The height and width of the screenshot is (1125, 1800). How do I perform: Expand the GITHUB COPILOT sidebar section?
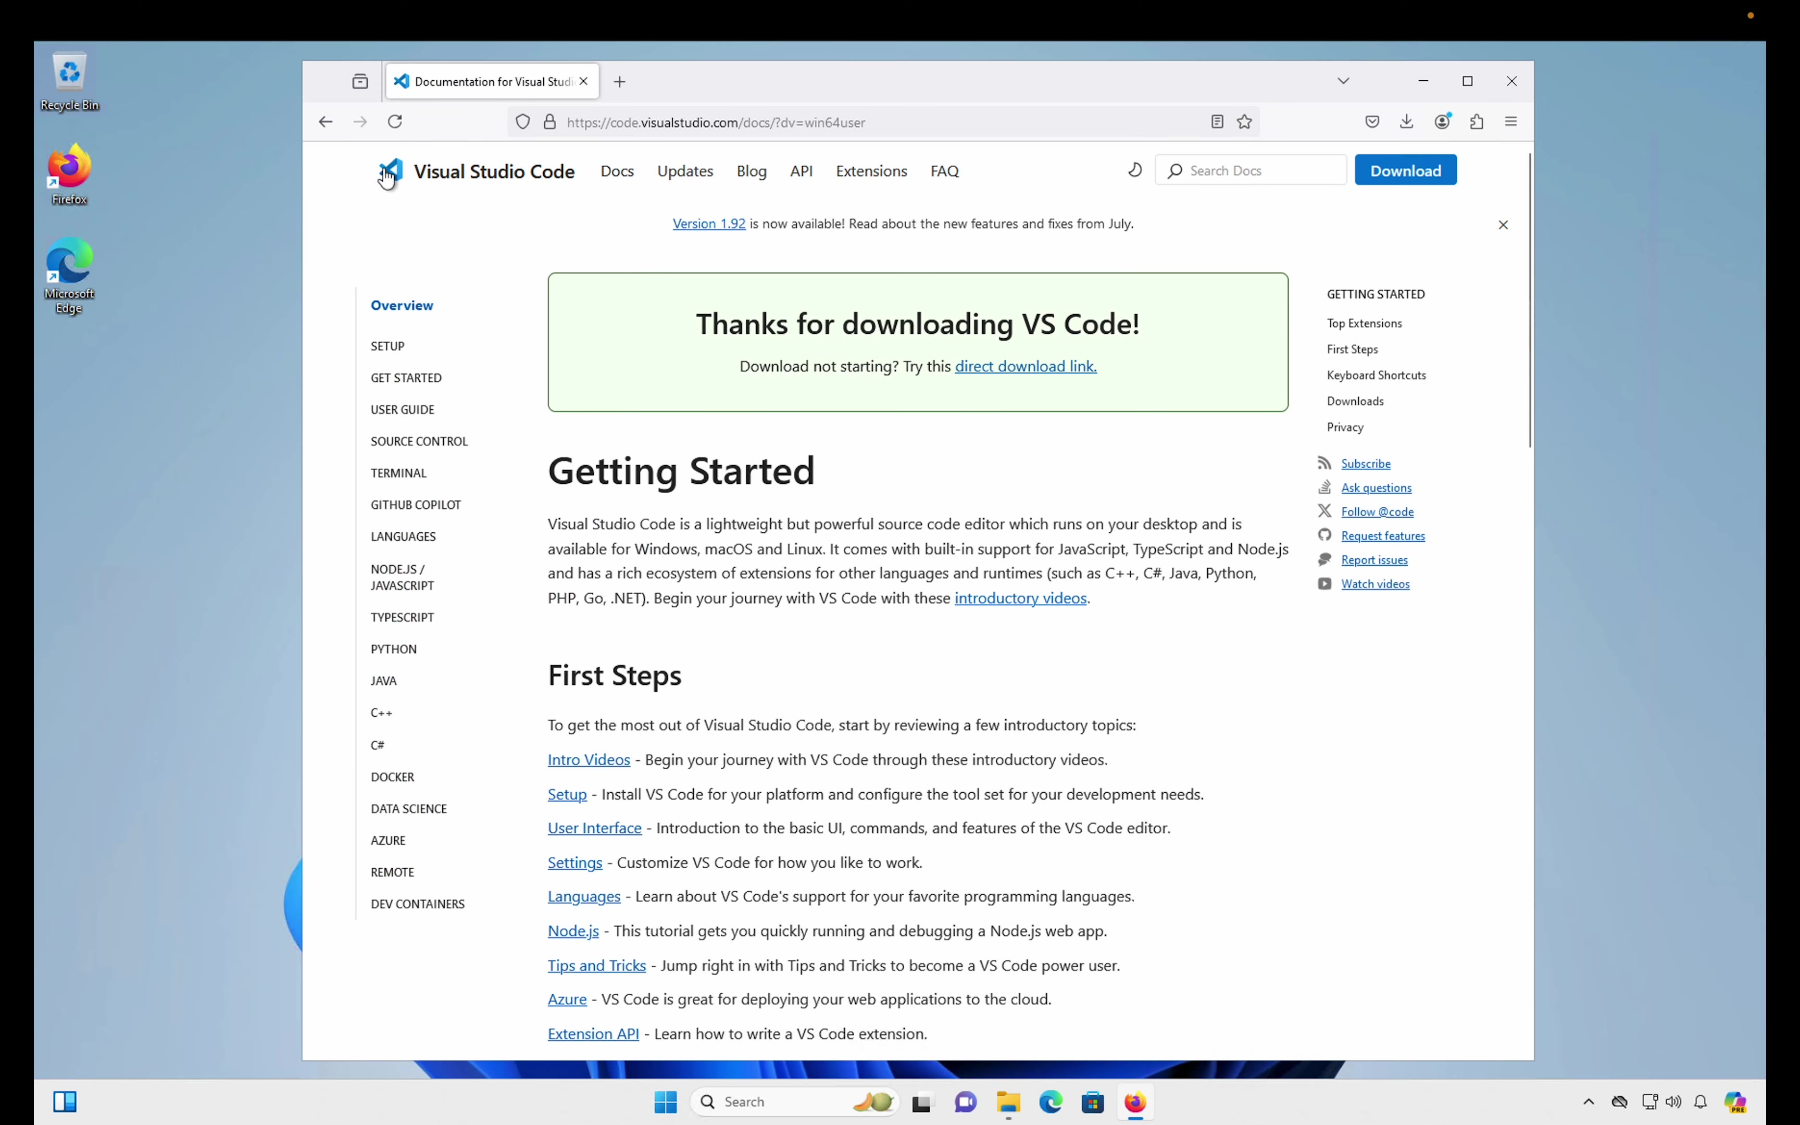416,505
